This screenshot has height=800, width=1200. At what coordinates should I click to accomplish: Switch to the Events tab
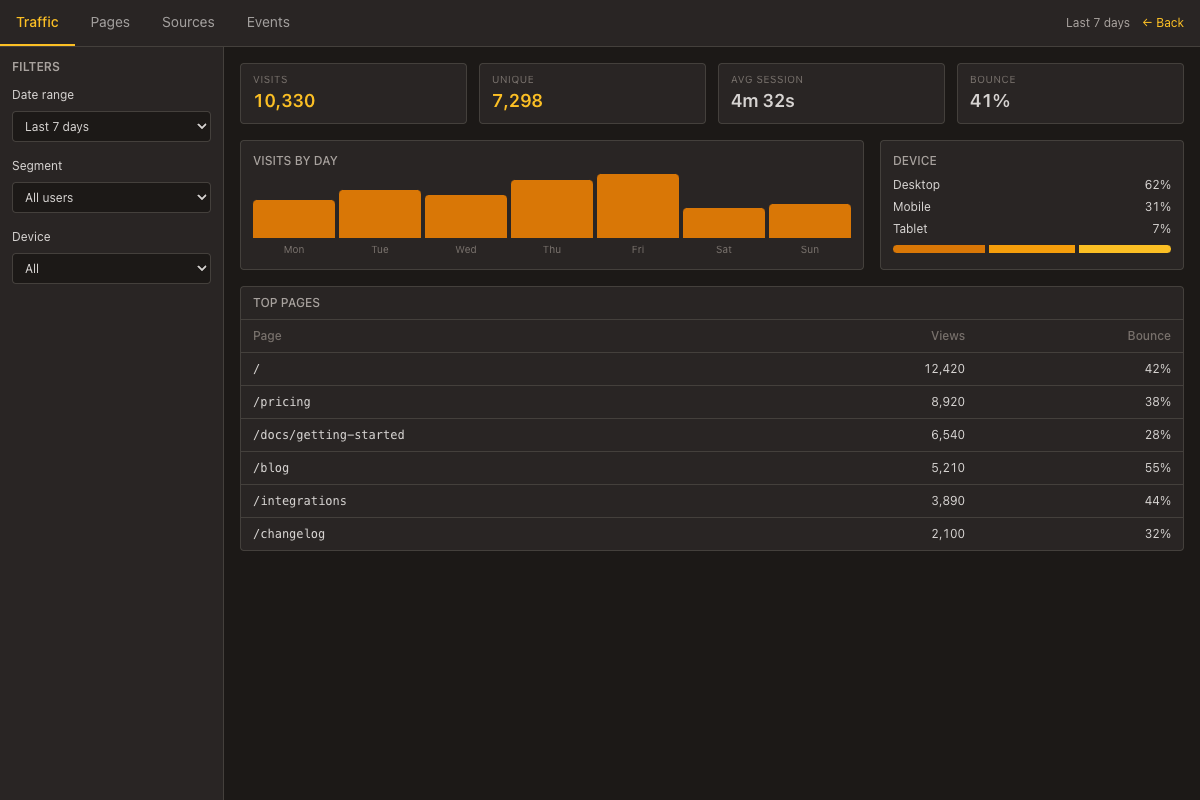click(x=267, y=22)
